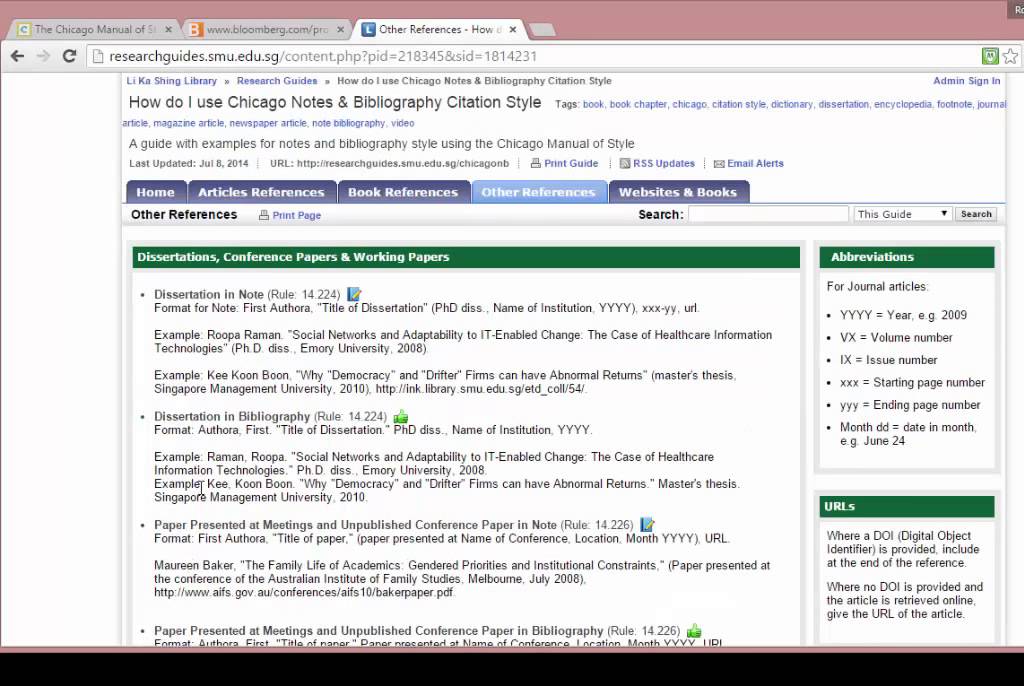Viewport: 1024px width, 686px height.
Task: Click the 'IX = Issue number' abbreviation line
Action: [x=889, y=360]
